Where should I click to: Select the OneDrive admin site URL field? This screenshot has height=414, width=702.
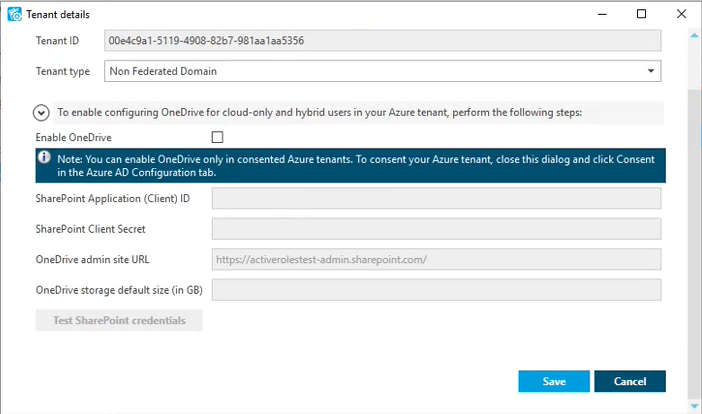coord(437,259)
